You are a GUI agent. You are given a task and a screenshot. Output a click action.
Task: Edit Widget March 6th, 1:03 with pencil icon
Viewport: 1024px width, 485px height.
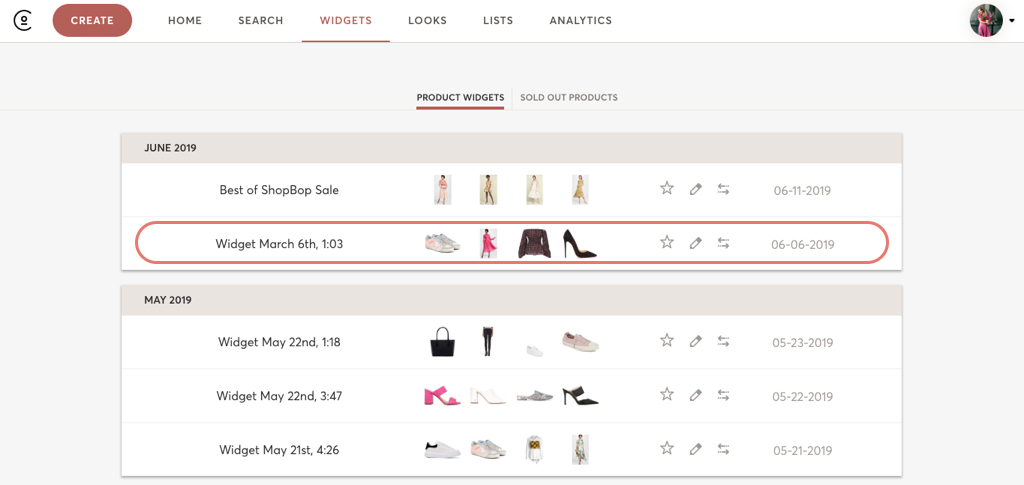coord(695,243)
